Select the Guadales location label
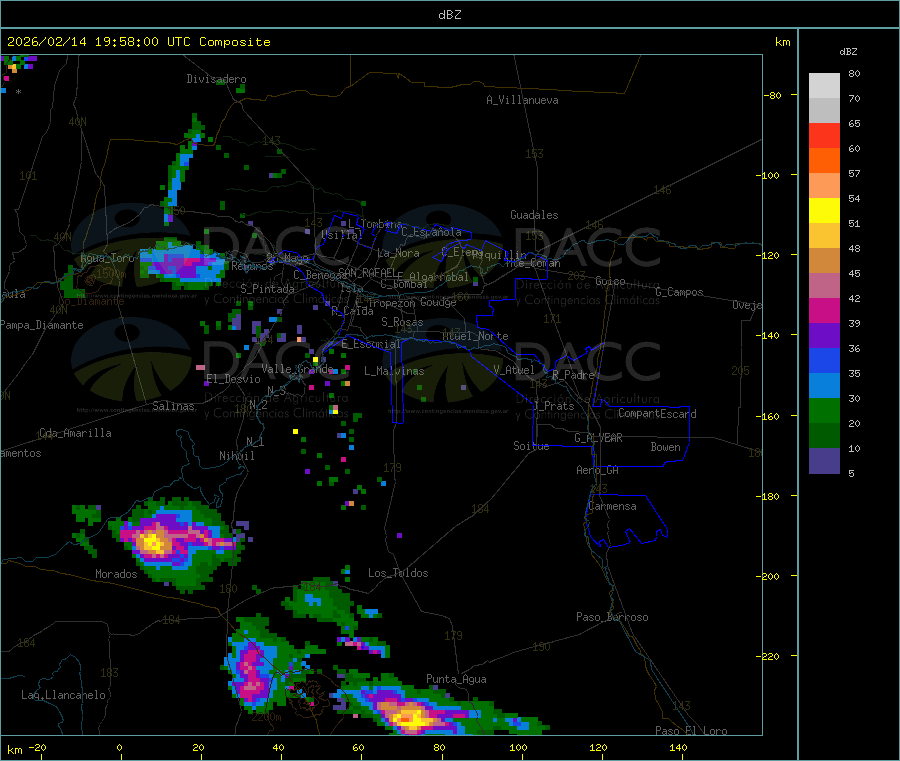 (534, 215)
